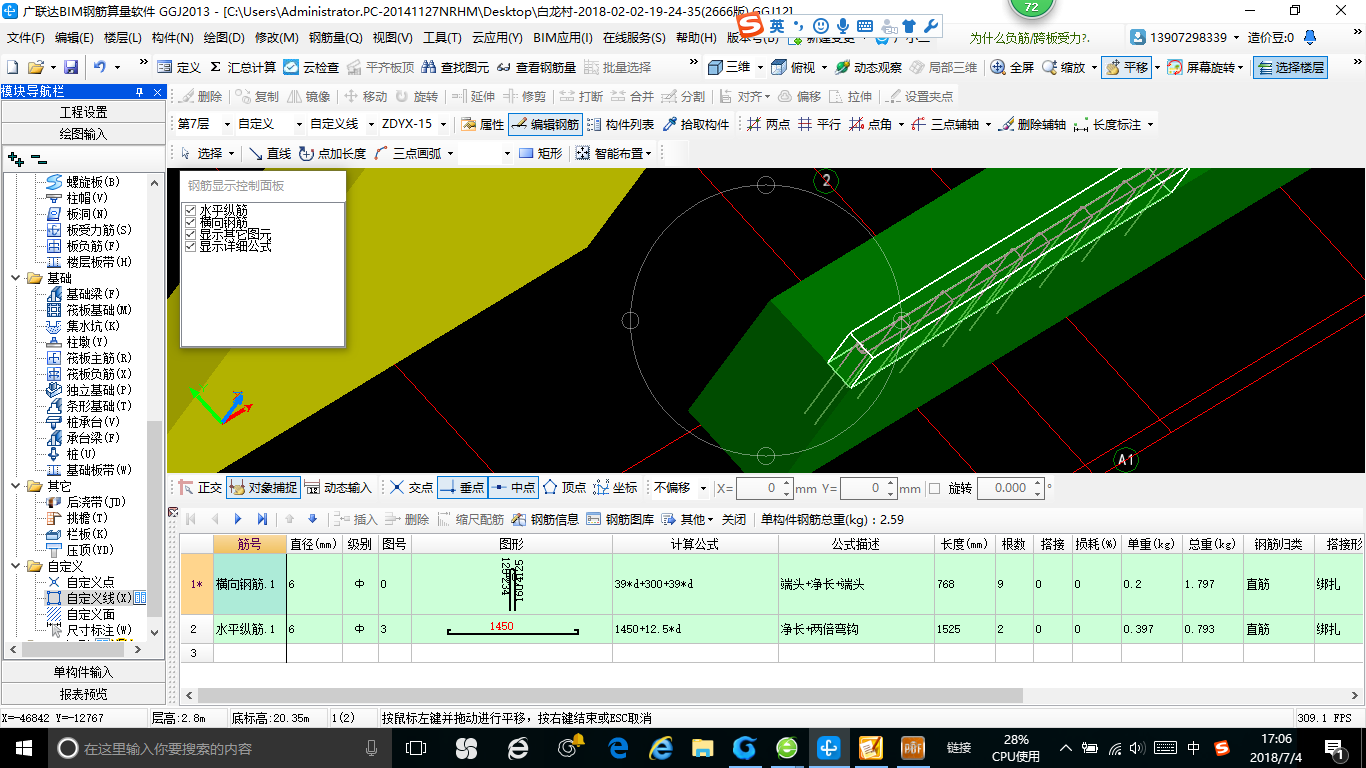
Task: Select 拾取构件 pick component tool
Action: coord(695,124)
